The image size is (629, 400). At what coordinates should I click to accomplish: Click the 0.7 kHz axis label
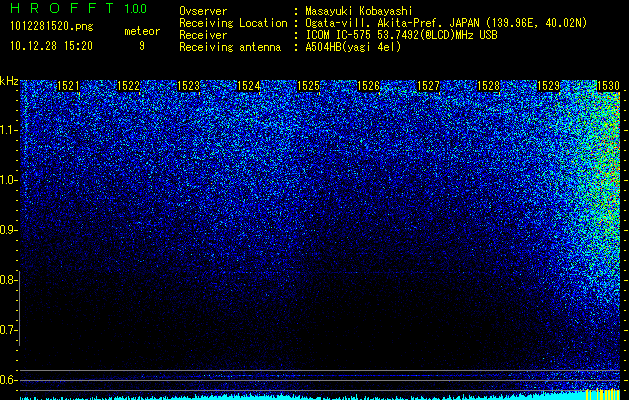point(8,330)
